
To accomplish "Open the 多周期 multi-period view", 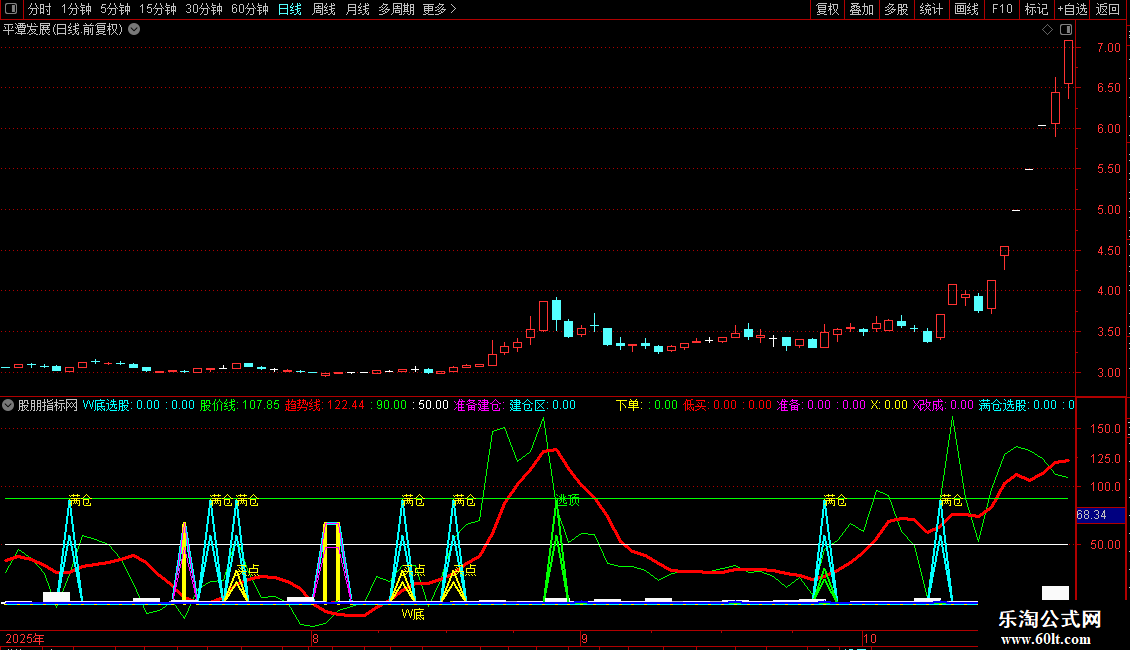I will [x=396, y=9].
